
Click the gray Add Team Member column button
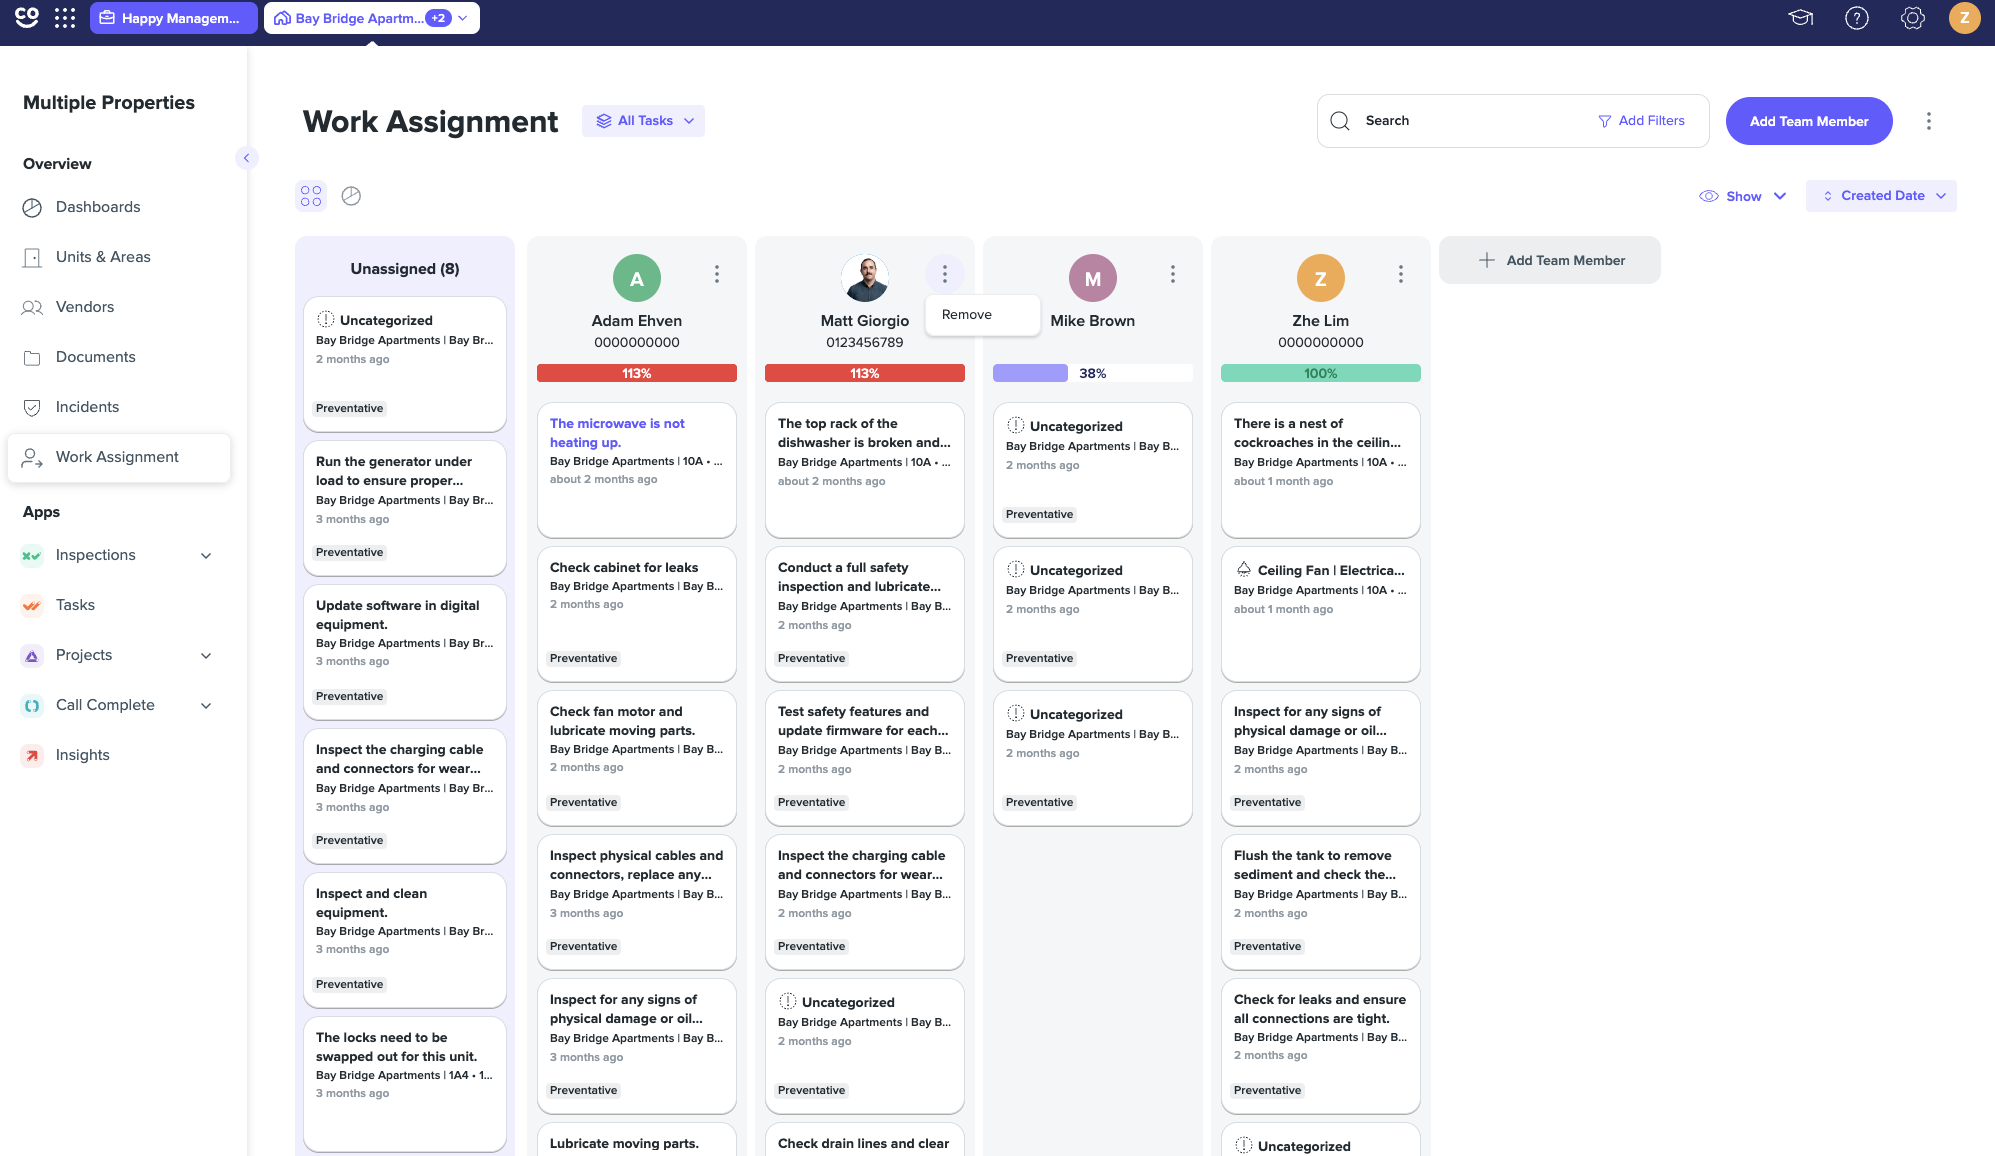1550,260
